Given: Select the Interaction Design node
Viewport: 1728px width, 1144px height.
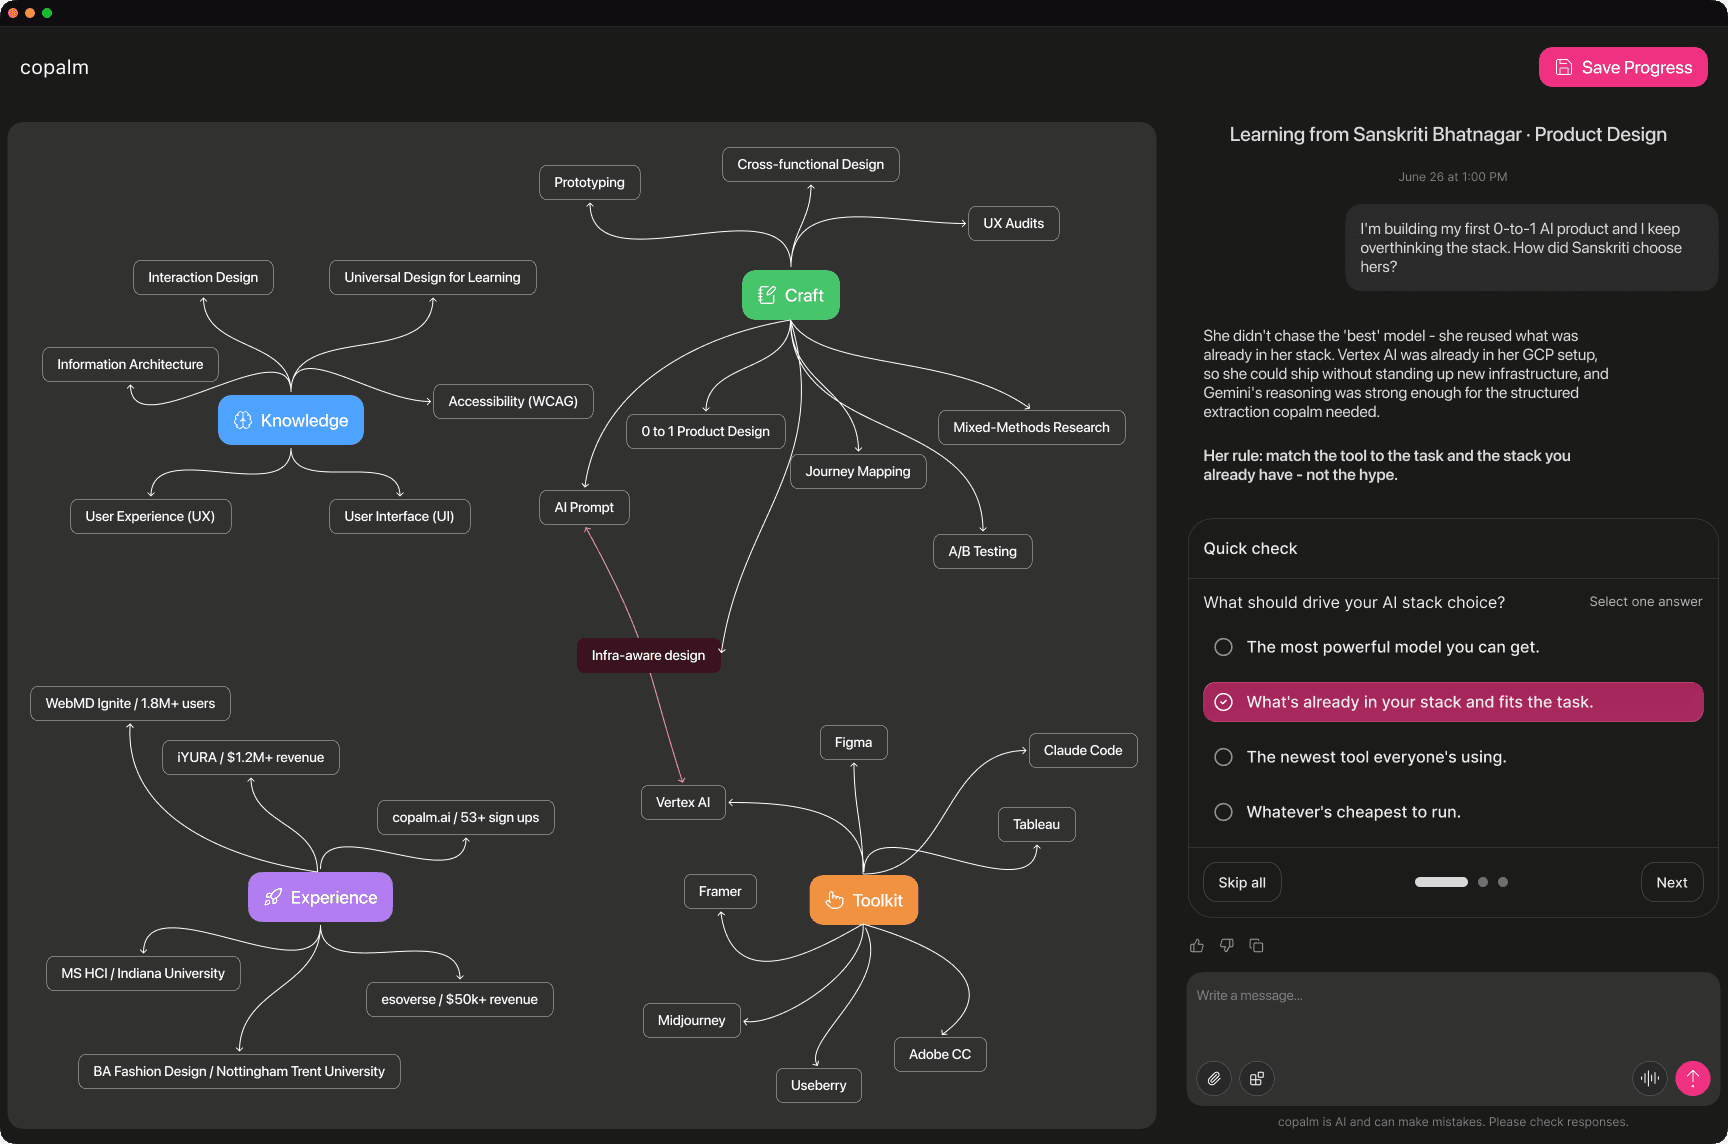Looking at the screenshot, I should tap(203, 277).
